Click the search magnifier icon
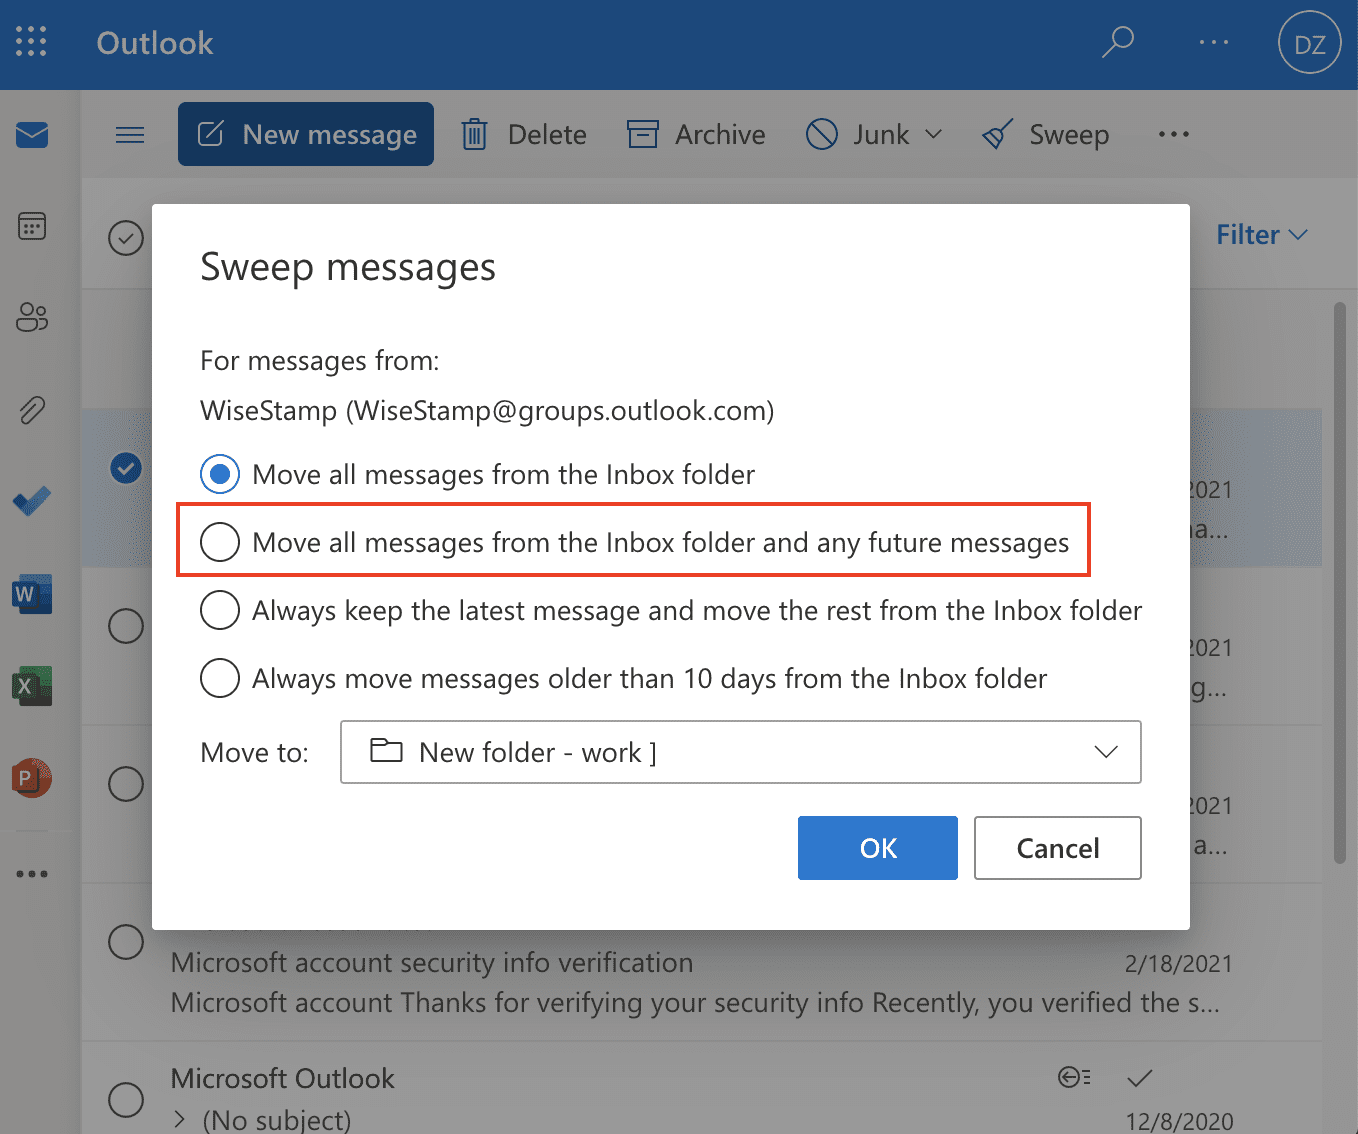Viewport: 1358px width, 1134px height. pos(1117,42)
